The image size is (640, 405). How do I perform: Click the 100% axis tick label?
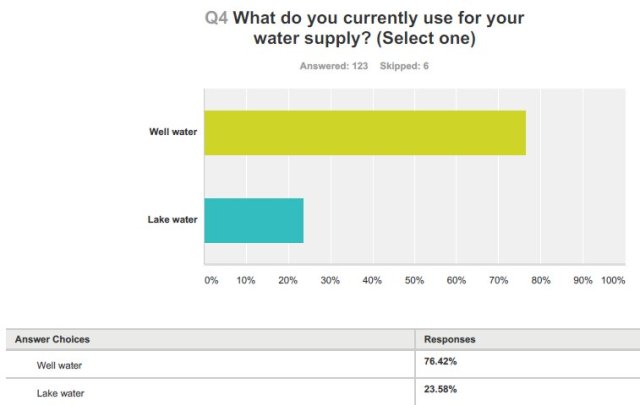(x=613, y=280)
